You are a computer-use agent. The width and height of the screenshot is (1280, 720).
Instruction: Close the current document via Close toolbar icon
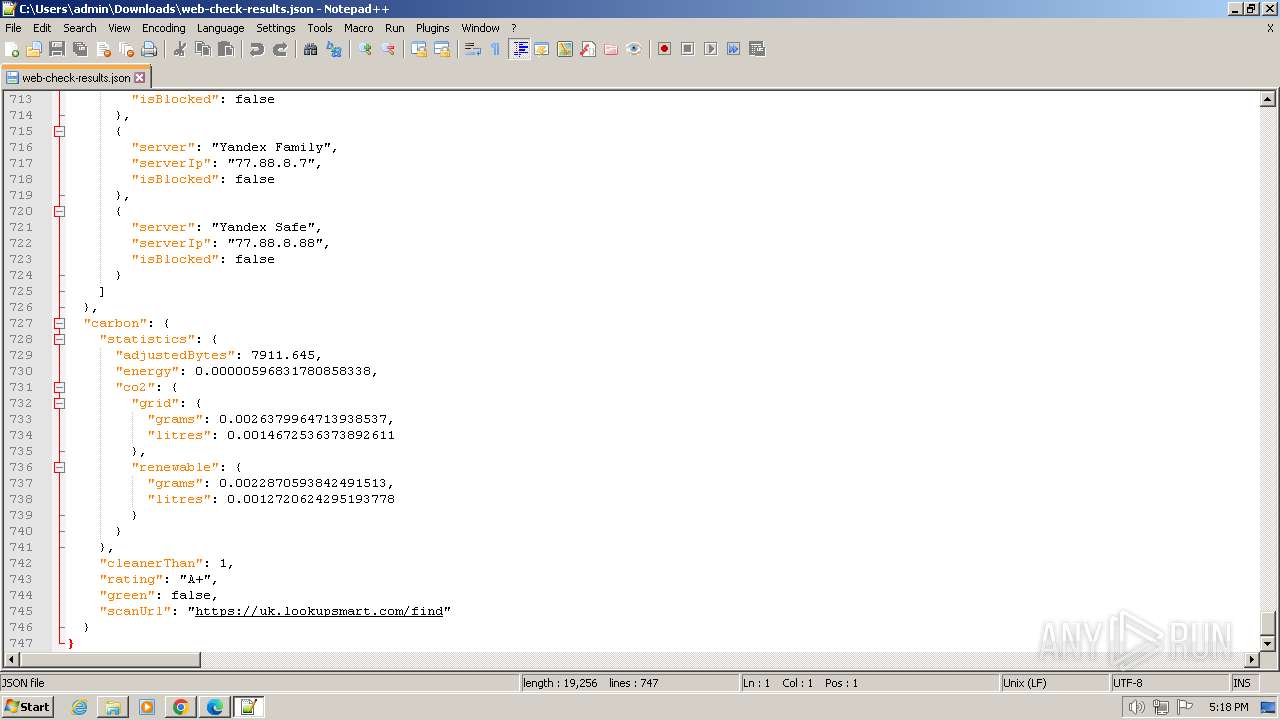(x=103, y=49)
